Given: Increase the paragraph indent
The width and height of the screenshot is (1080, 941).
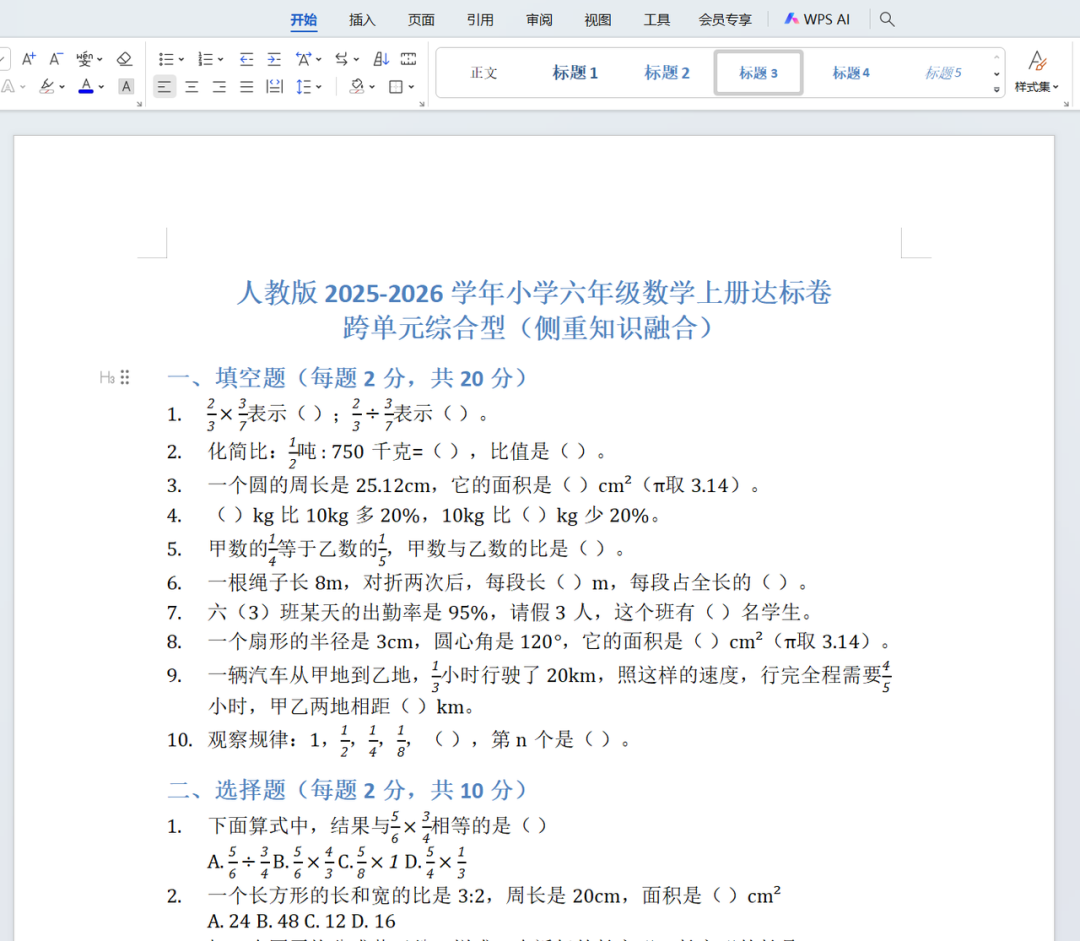Looking at the screenshot, I should pyautogui.click(x=273, y=59).
